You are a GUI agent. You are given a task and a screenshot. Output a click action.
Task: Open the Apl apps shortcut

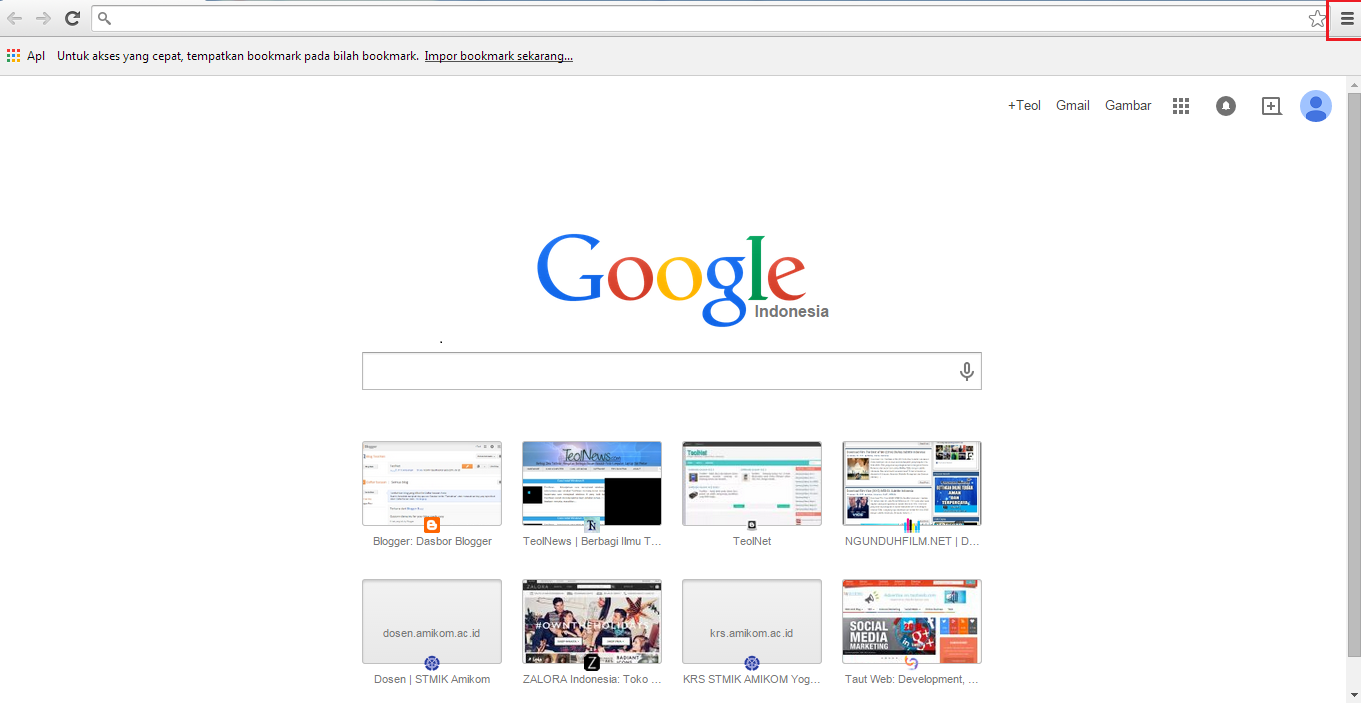coord(26,56)
